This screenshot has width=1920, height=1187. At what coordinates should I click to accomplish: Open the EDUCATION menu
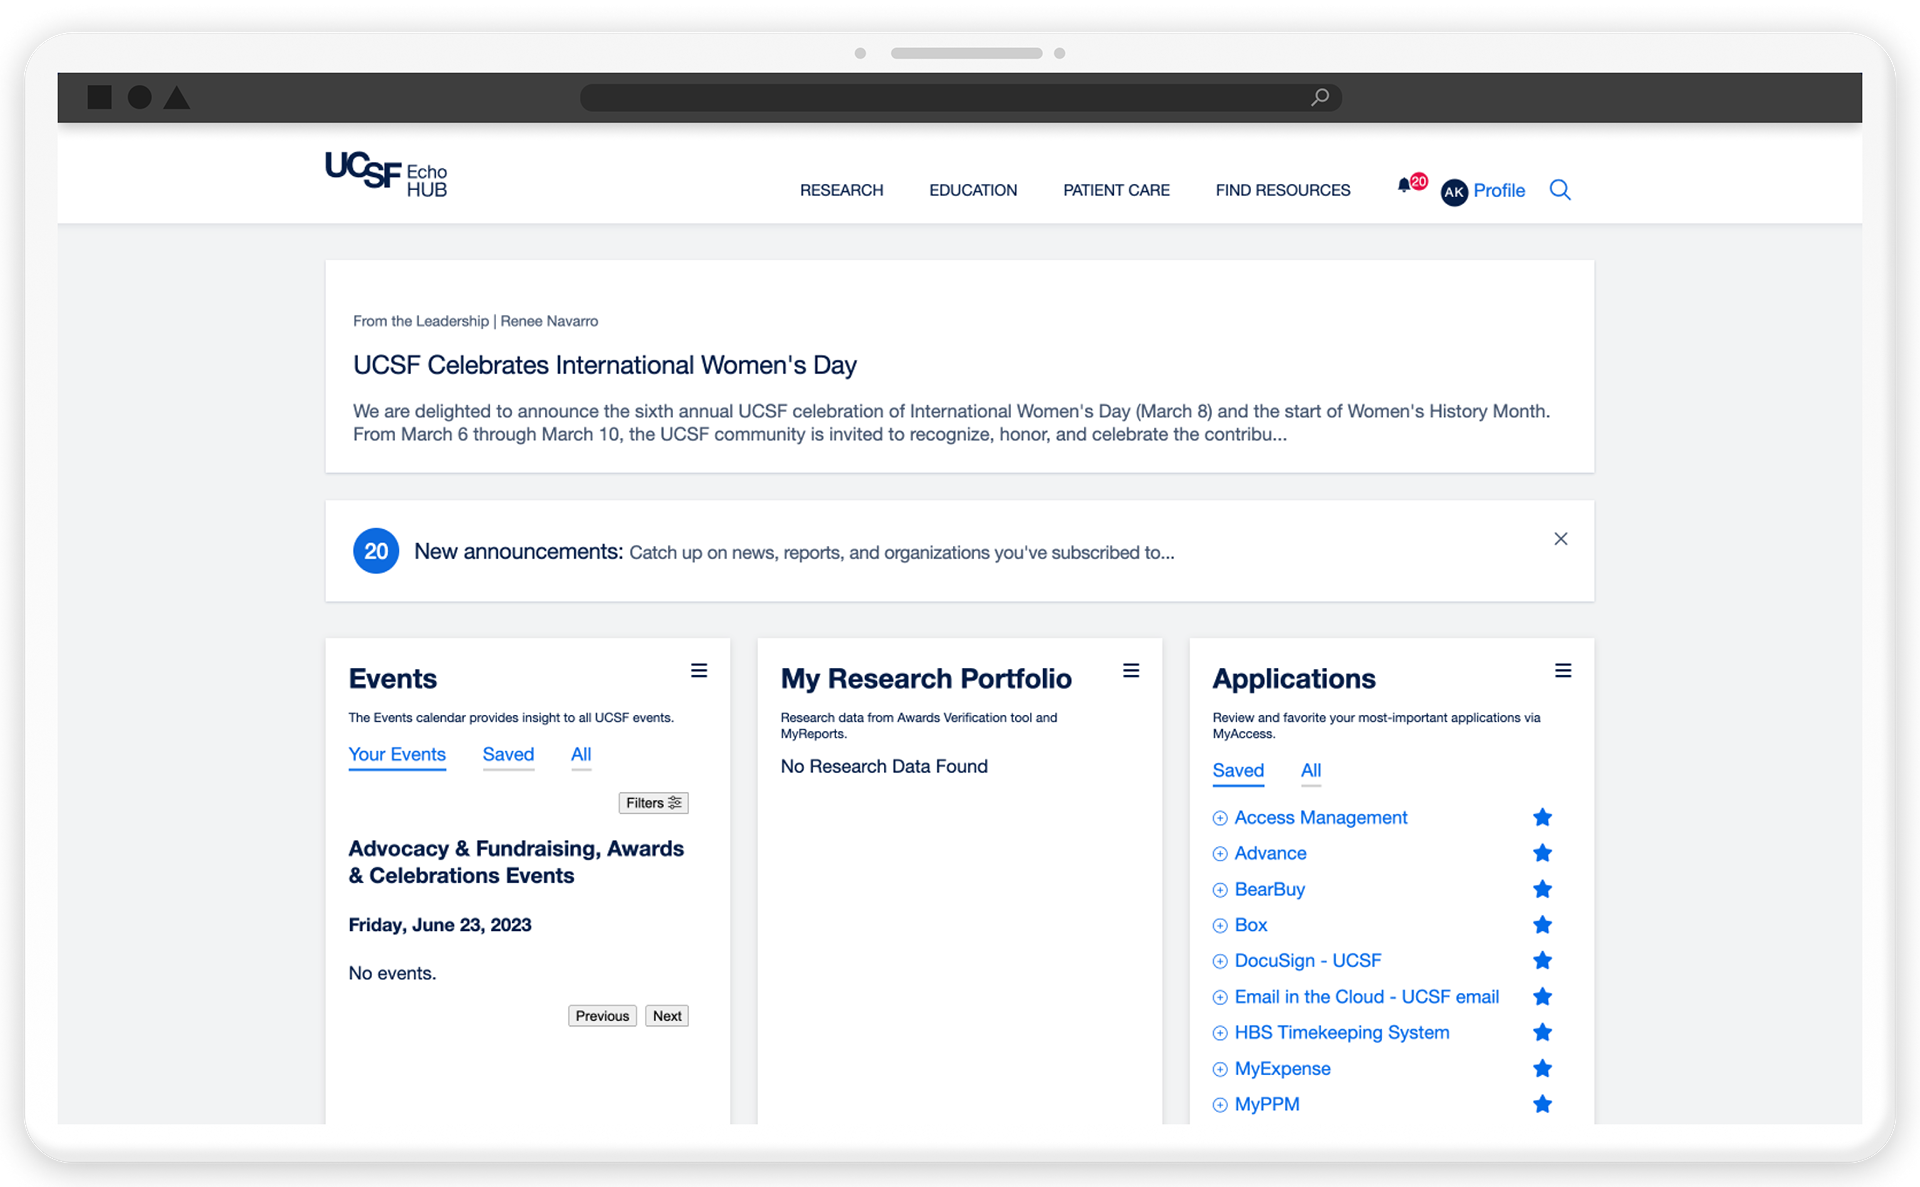pos(973,190)
